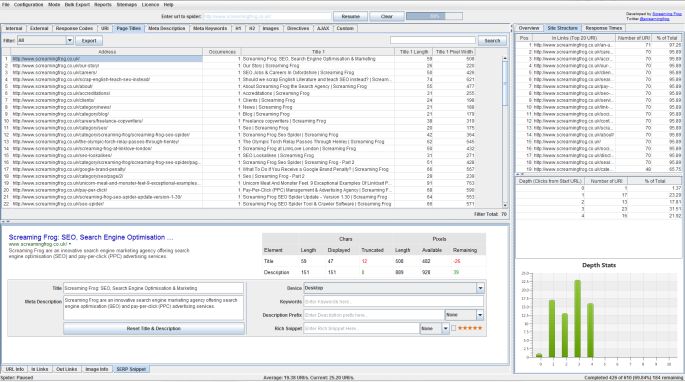Open the Overview tab in right panel

pos(529,28)
